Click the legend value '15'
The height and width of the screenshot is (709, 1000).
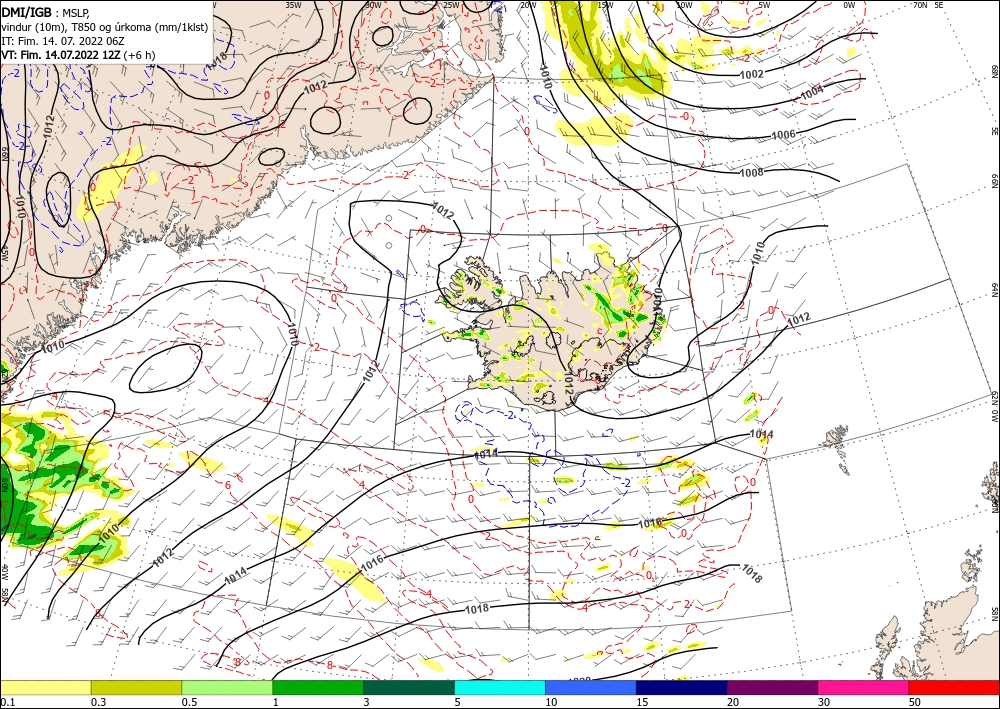tap(642, 702)
